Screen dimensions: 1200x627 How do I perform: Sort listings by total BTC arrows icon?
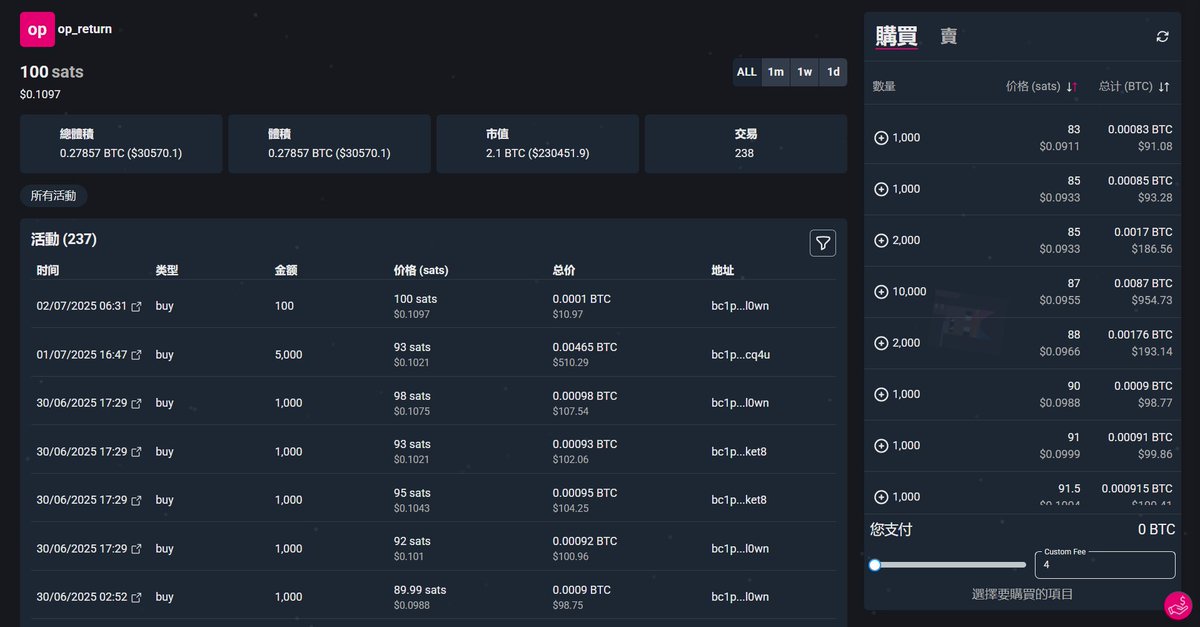point(1164,87)
